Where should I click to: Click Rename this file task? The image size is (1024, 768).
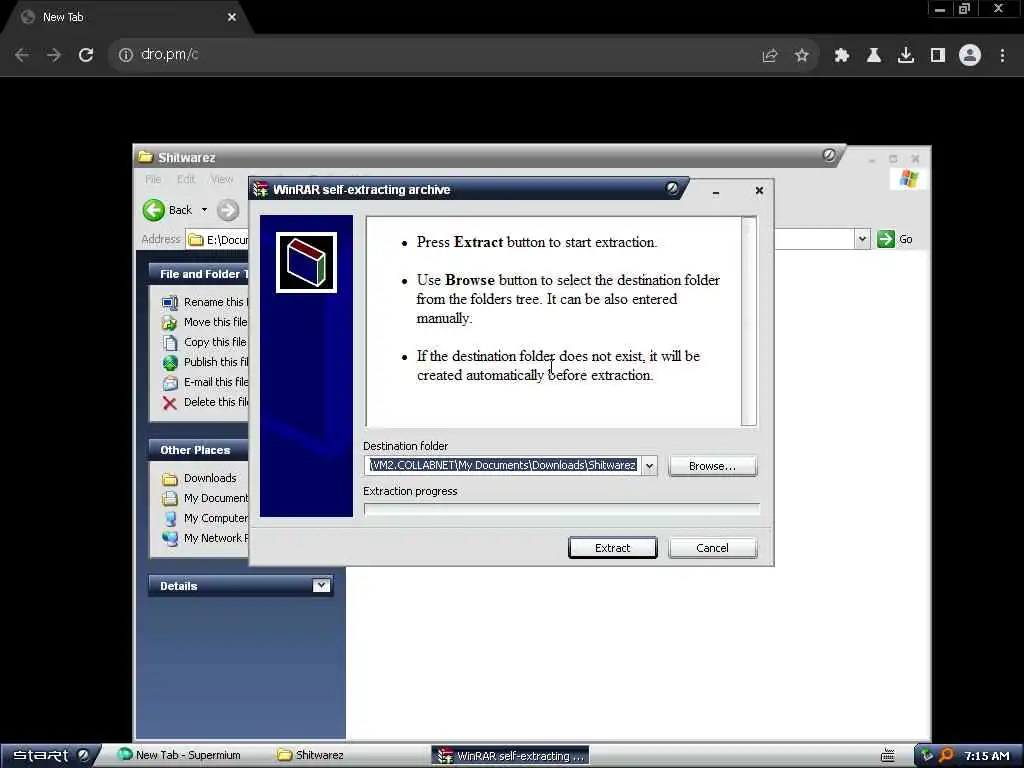click(x=205, y=302)
